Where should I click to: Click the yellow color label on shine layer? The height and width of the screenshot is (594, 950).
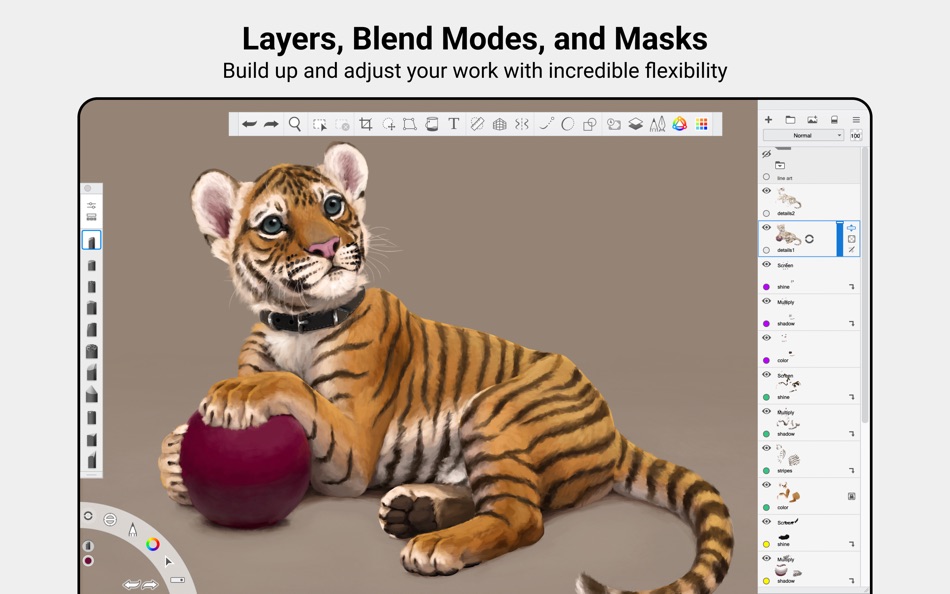(x=766, y=544)
